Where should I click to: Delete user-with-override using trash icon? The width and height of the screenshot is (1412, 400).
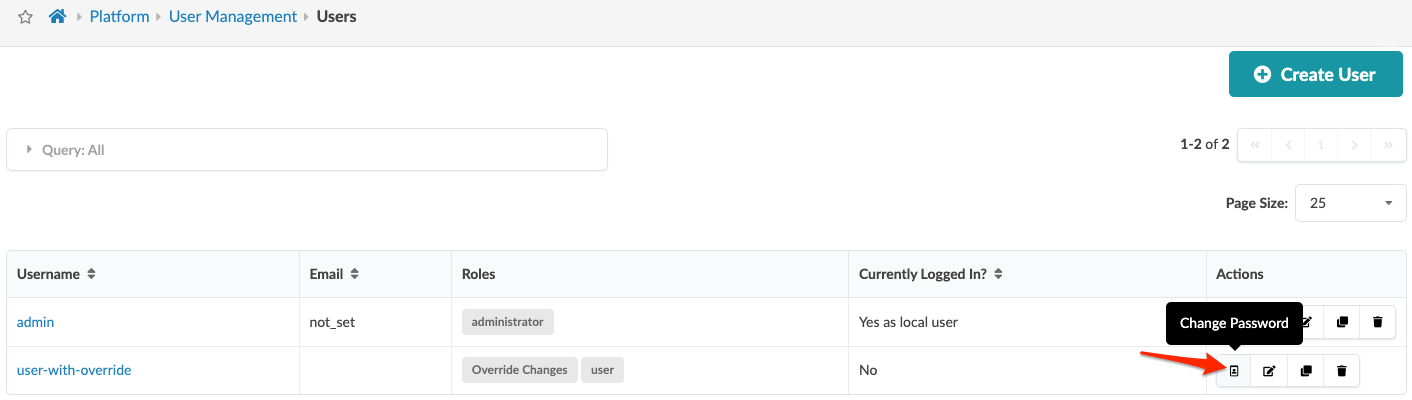point(1341,371)
